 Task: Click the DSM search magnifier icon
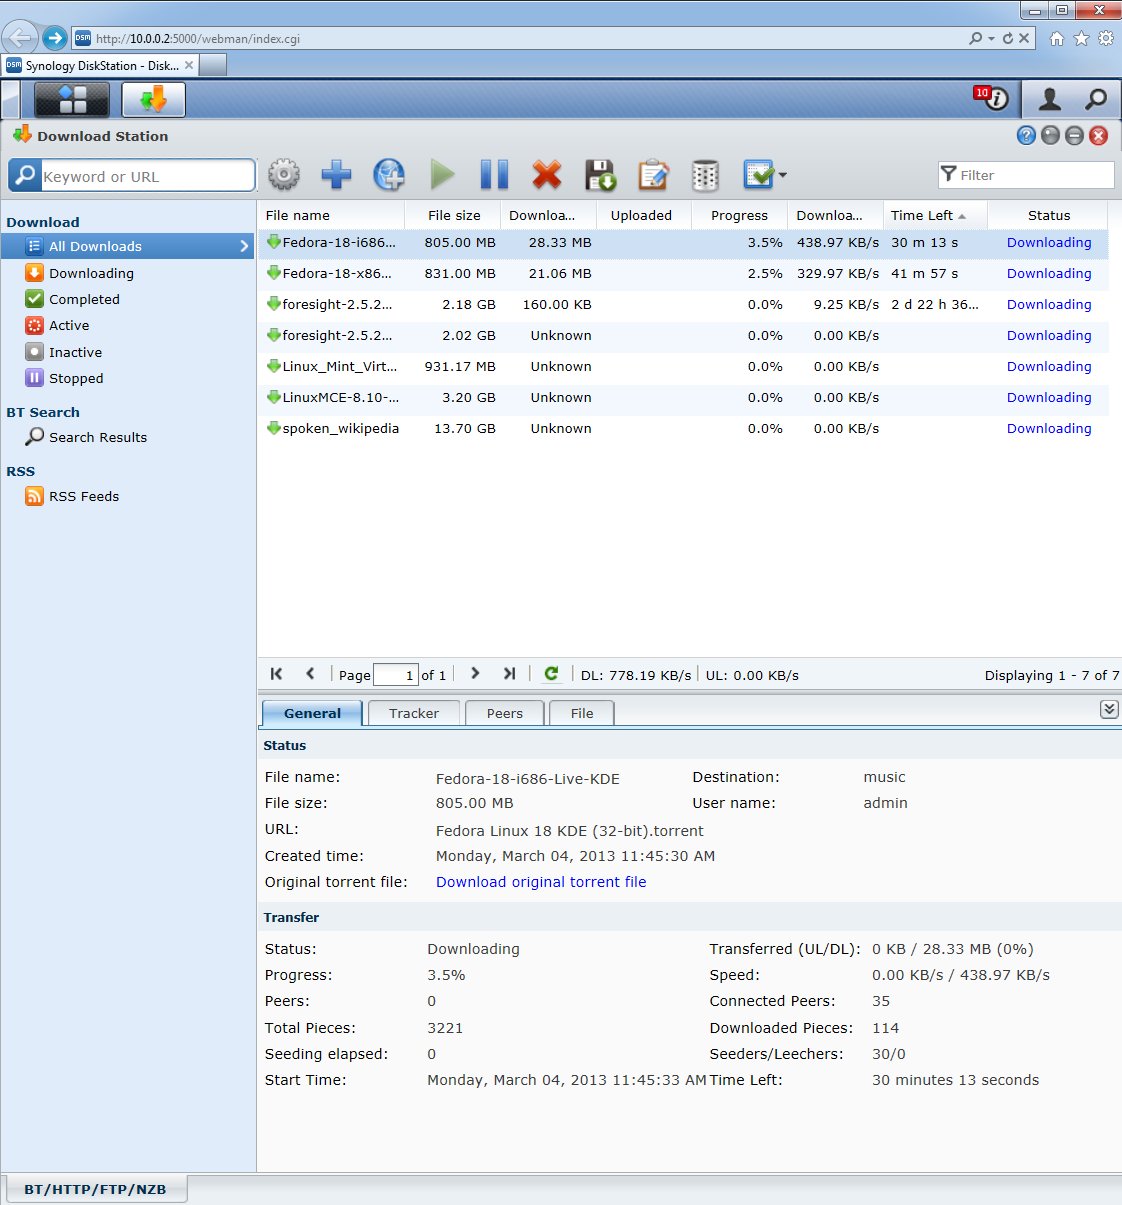1096,98
